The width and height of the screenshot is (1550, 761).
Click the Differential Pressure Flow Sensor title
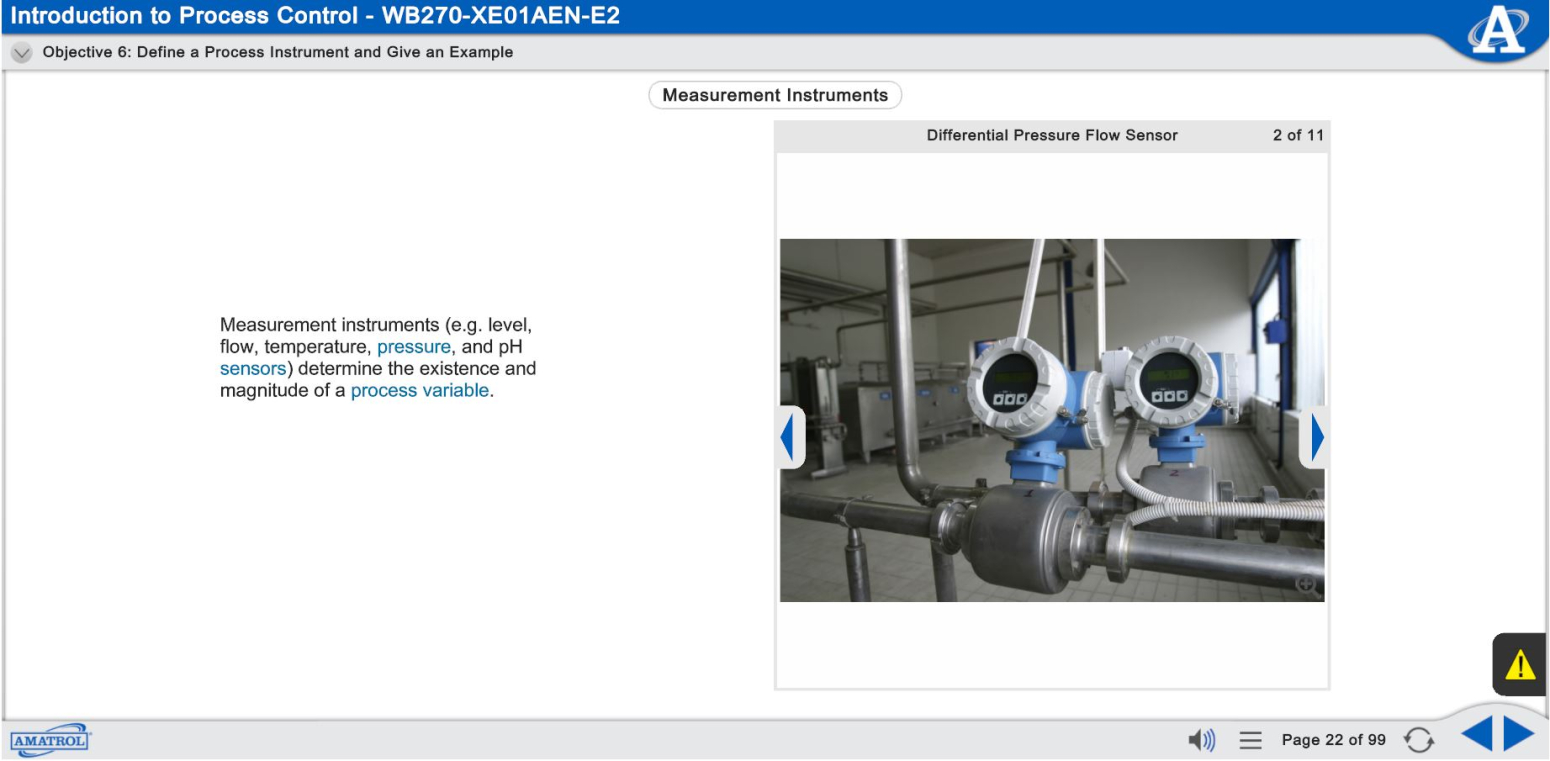[1051, 134]
